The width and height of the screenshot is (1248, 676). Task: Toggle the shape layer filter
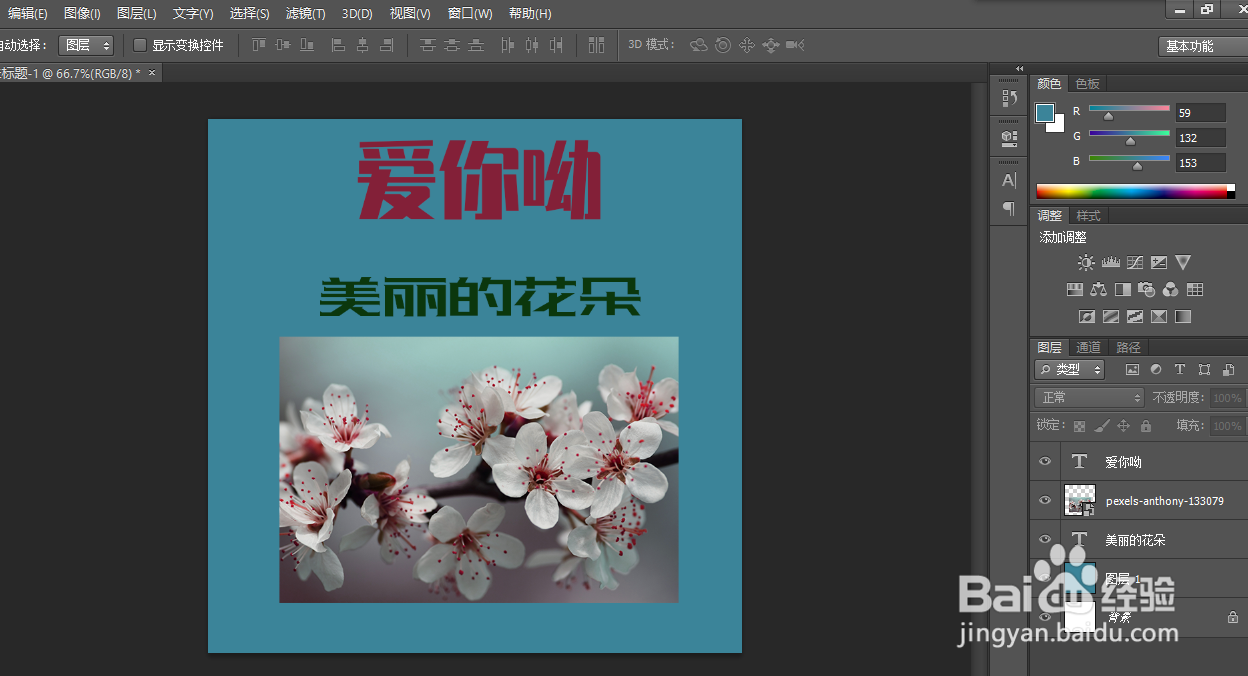coord(1204,369)
